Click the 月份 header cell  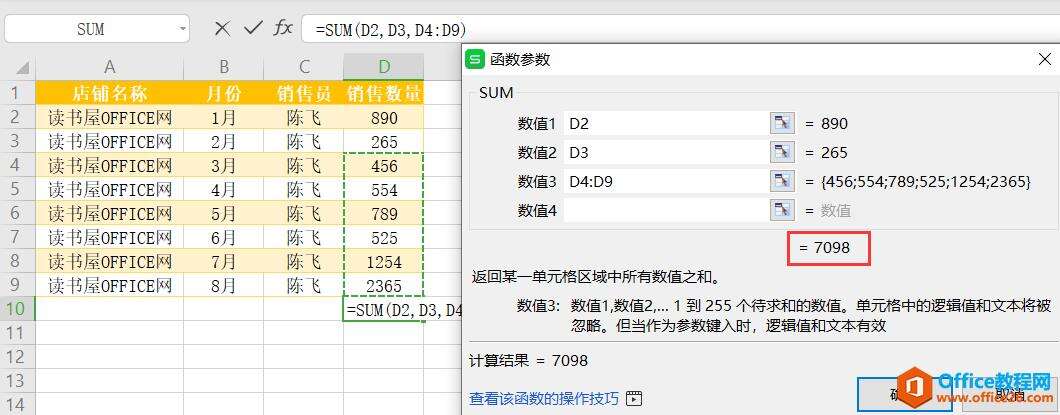[x=224, y=93]
